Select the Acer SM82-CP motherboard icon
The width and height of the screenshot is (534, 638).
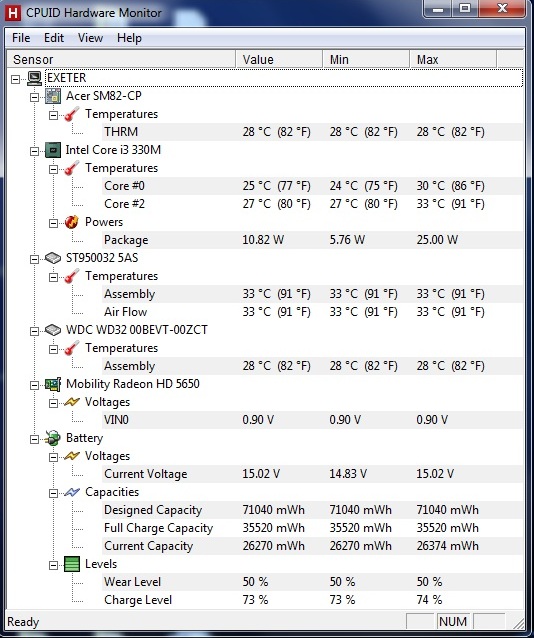[53, 96]
